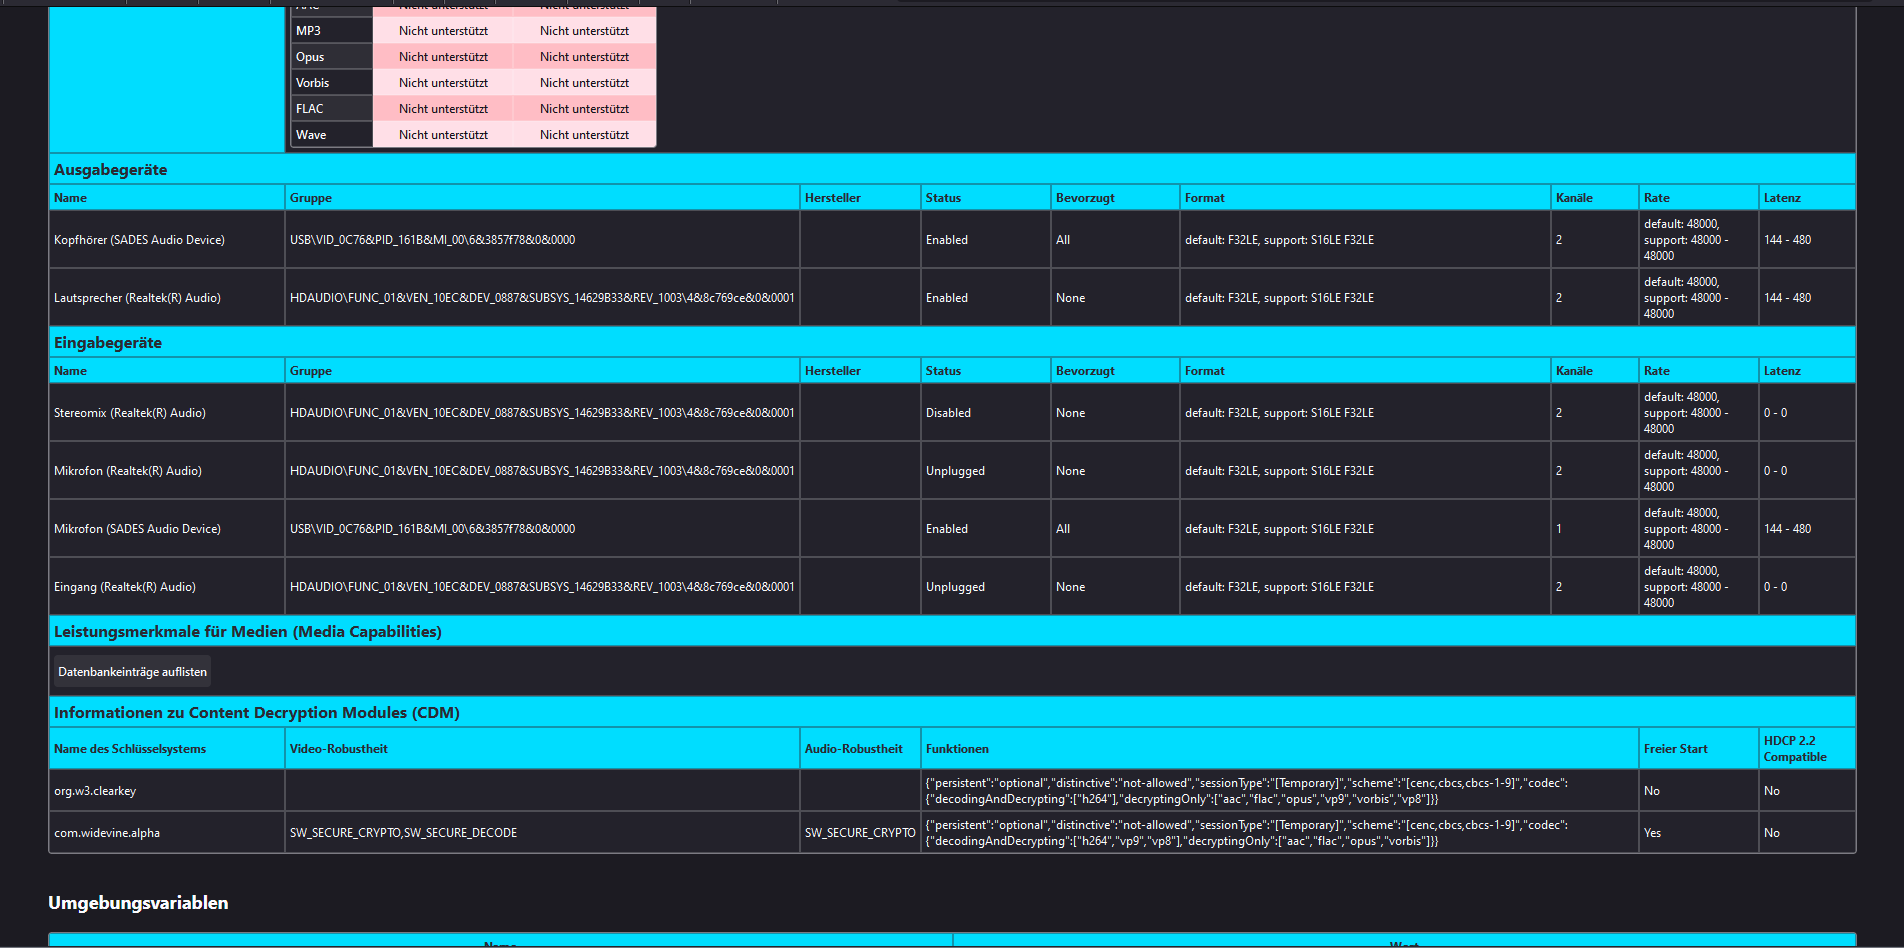Select the Stereomix (Realtek(R) Audio) entry
The image size is (1904, 948).
(x=130, y=413)
